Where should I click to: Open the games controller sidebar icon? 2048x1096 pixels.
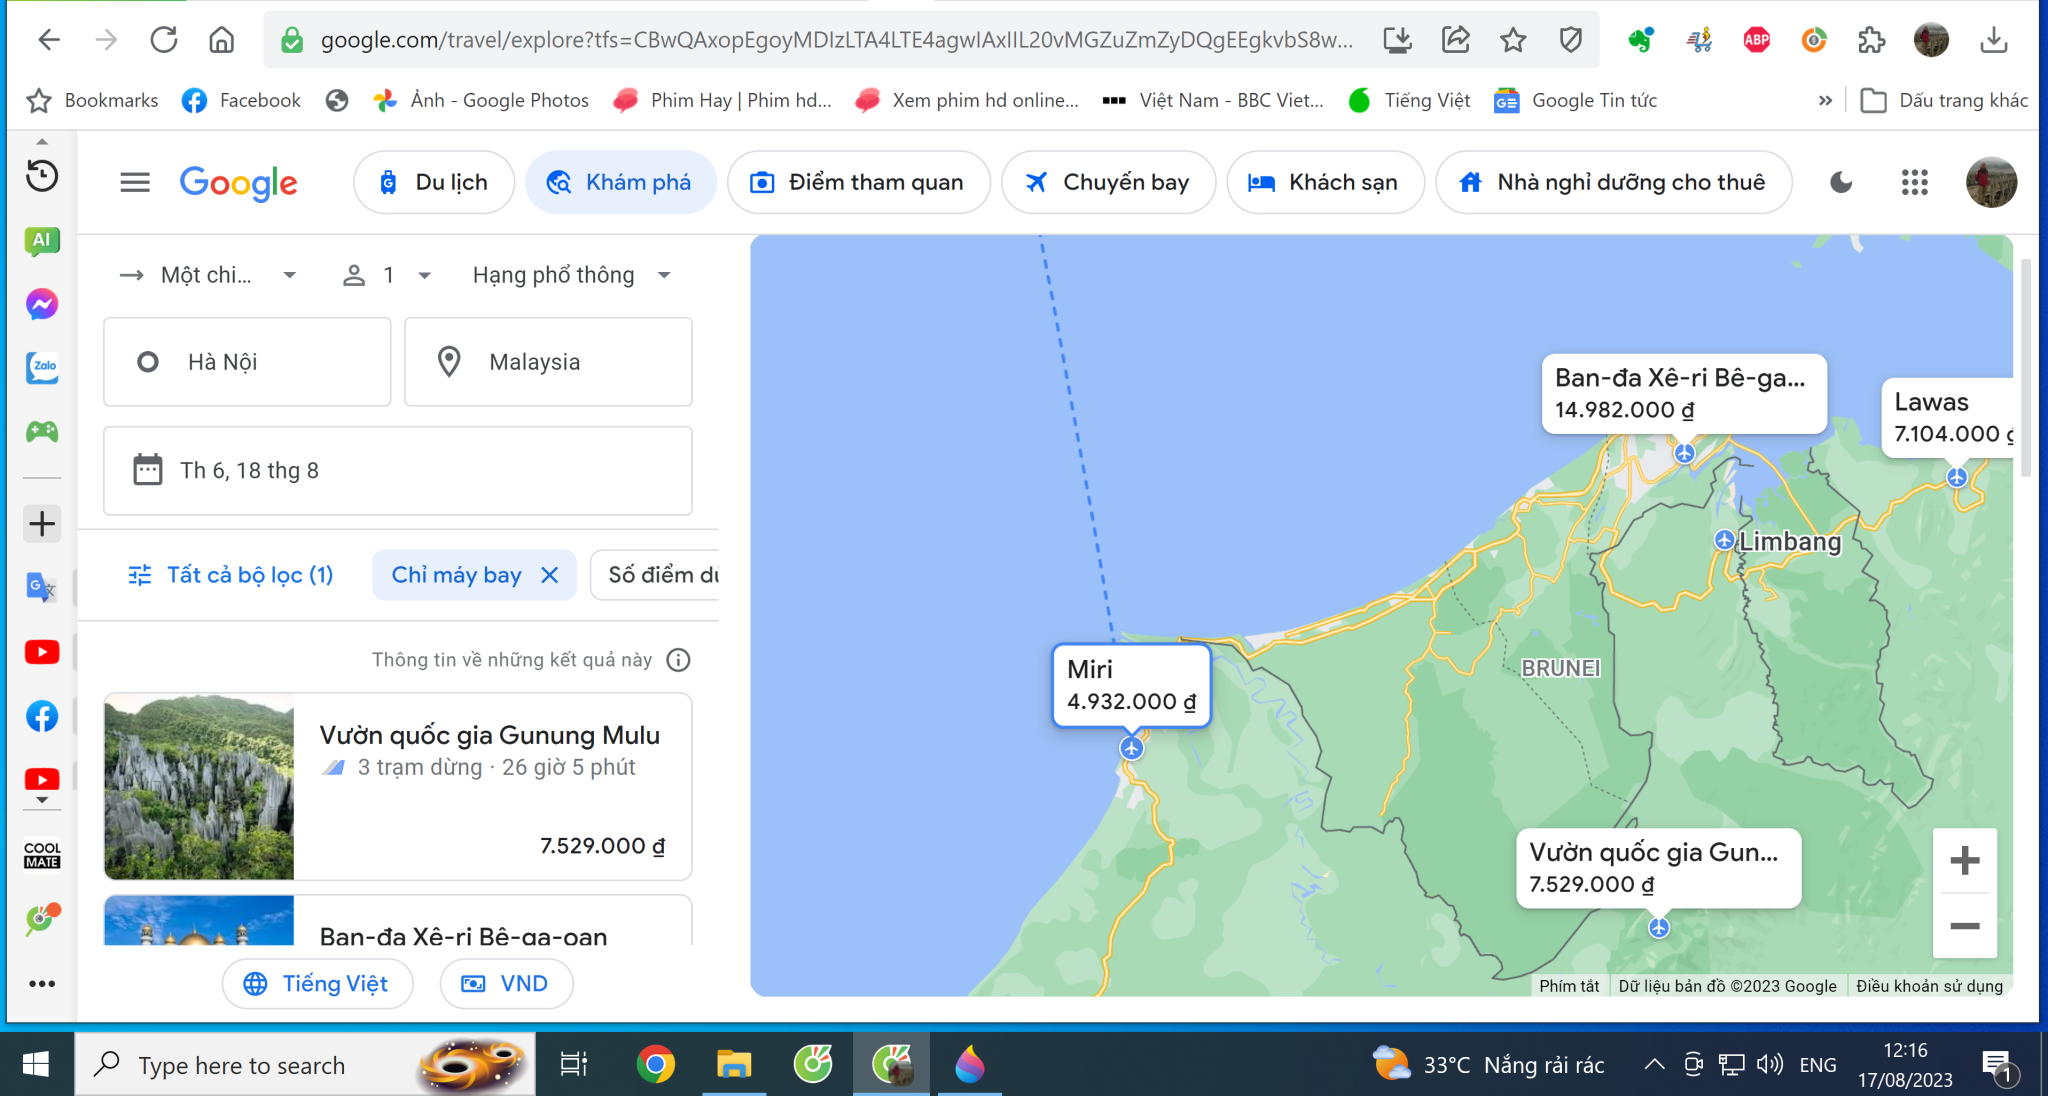click(42, 432)
